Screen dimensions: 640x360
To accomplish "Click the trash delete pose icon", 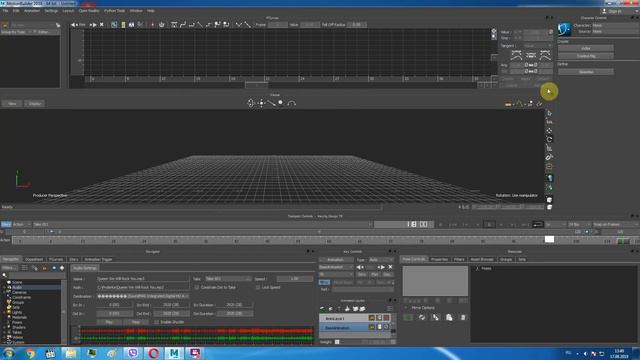I will click(463, 317).
